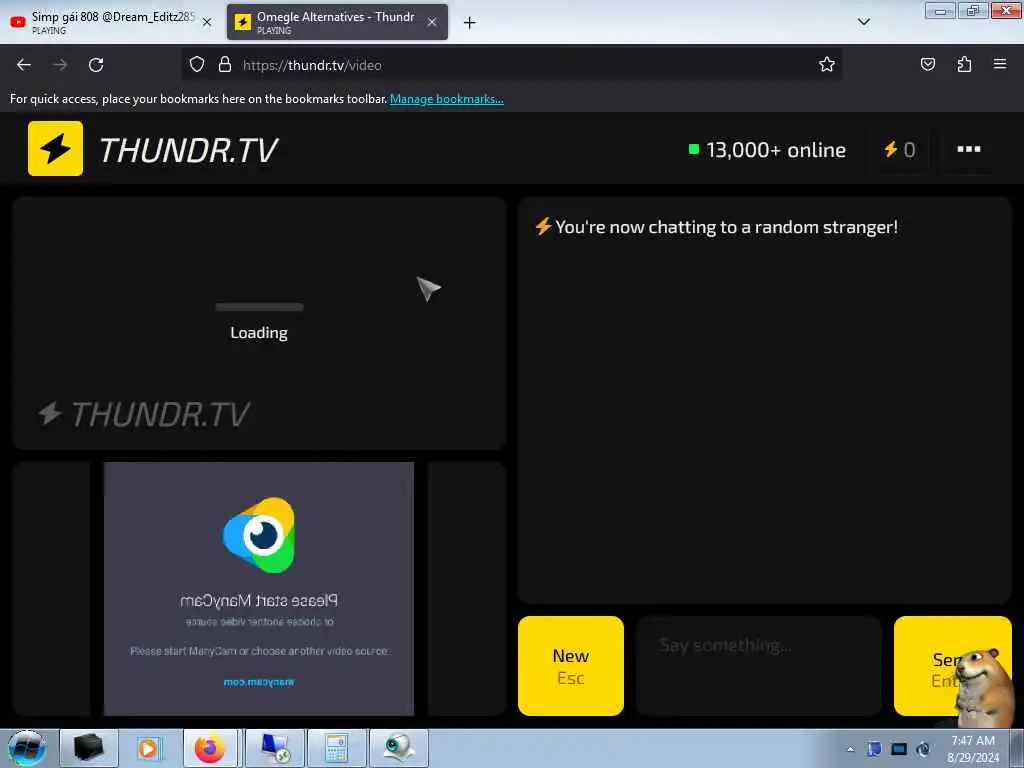The height and width of the screenshot is (768, 1024).
Task: Open the computer monitor taskbar icon
Action: pyautogui.click(x=276, y=748)
